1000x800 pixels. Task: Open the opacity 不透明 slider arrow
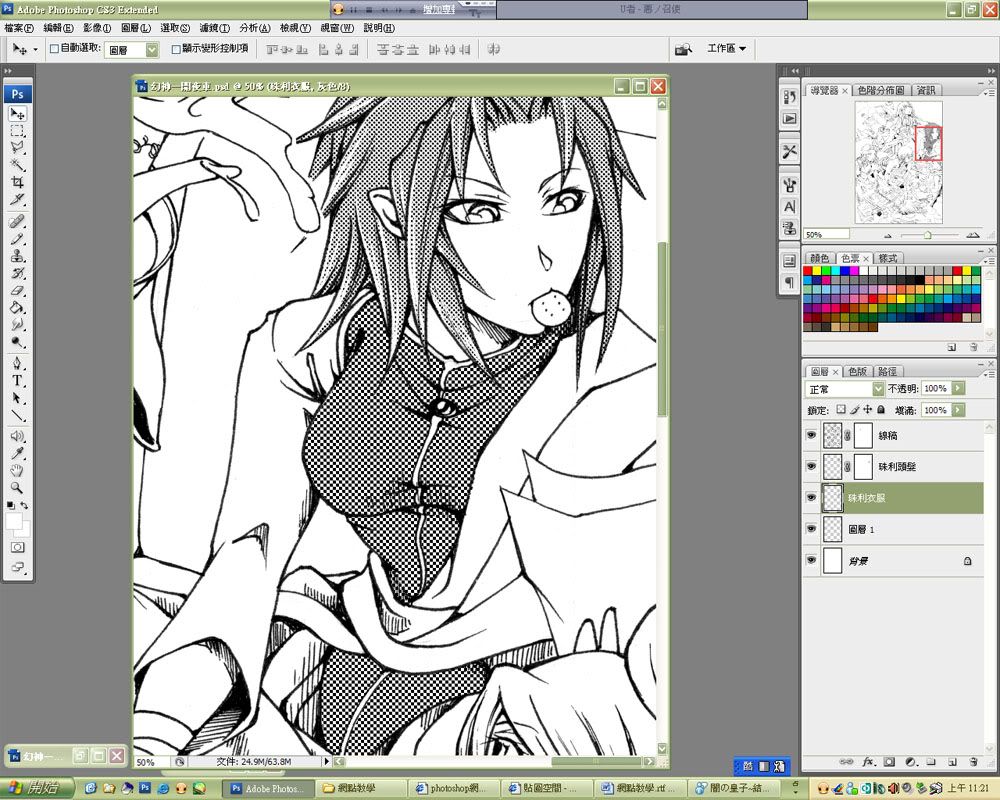[x=959, y=388]
